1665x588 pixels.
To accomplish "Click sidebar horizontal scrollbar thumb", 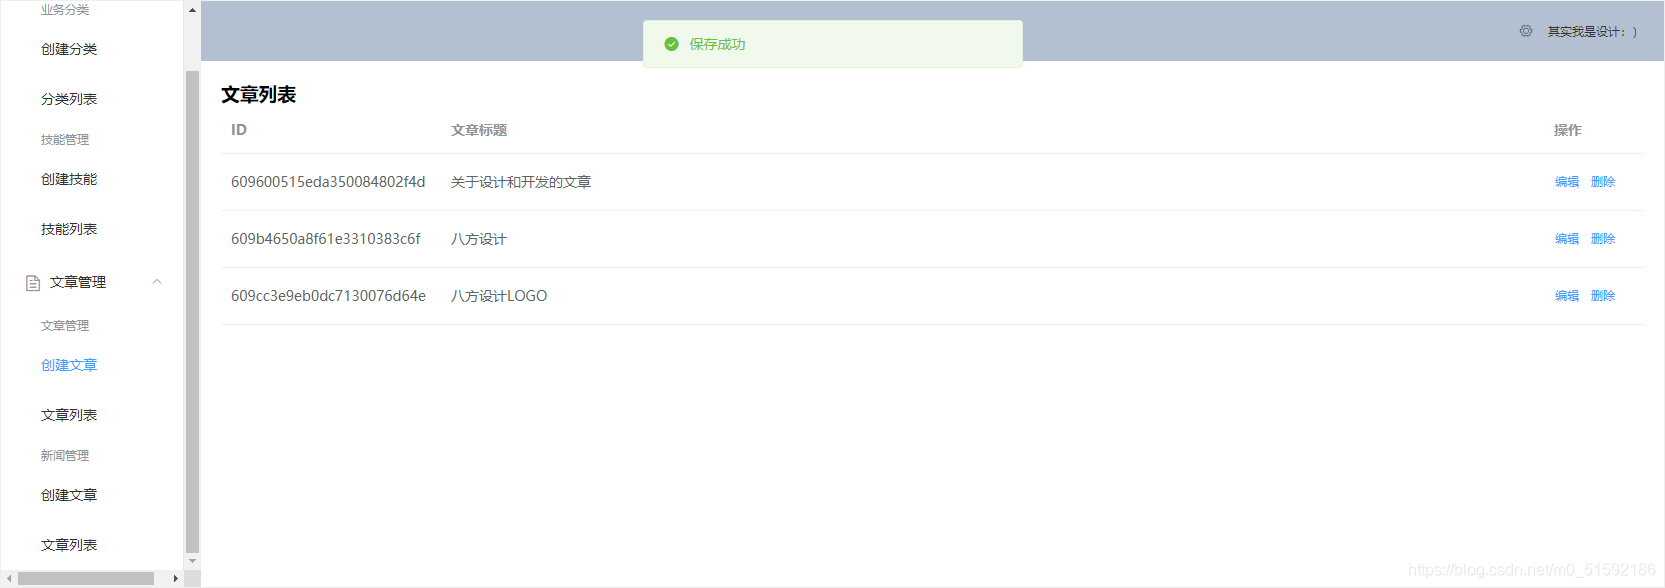I will click(x=86, y=578).
